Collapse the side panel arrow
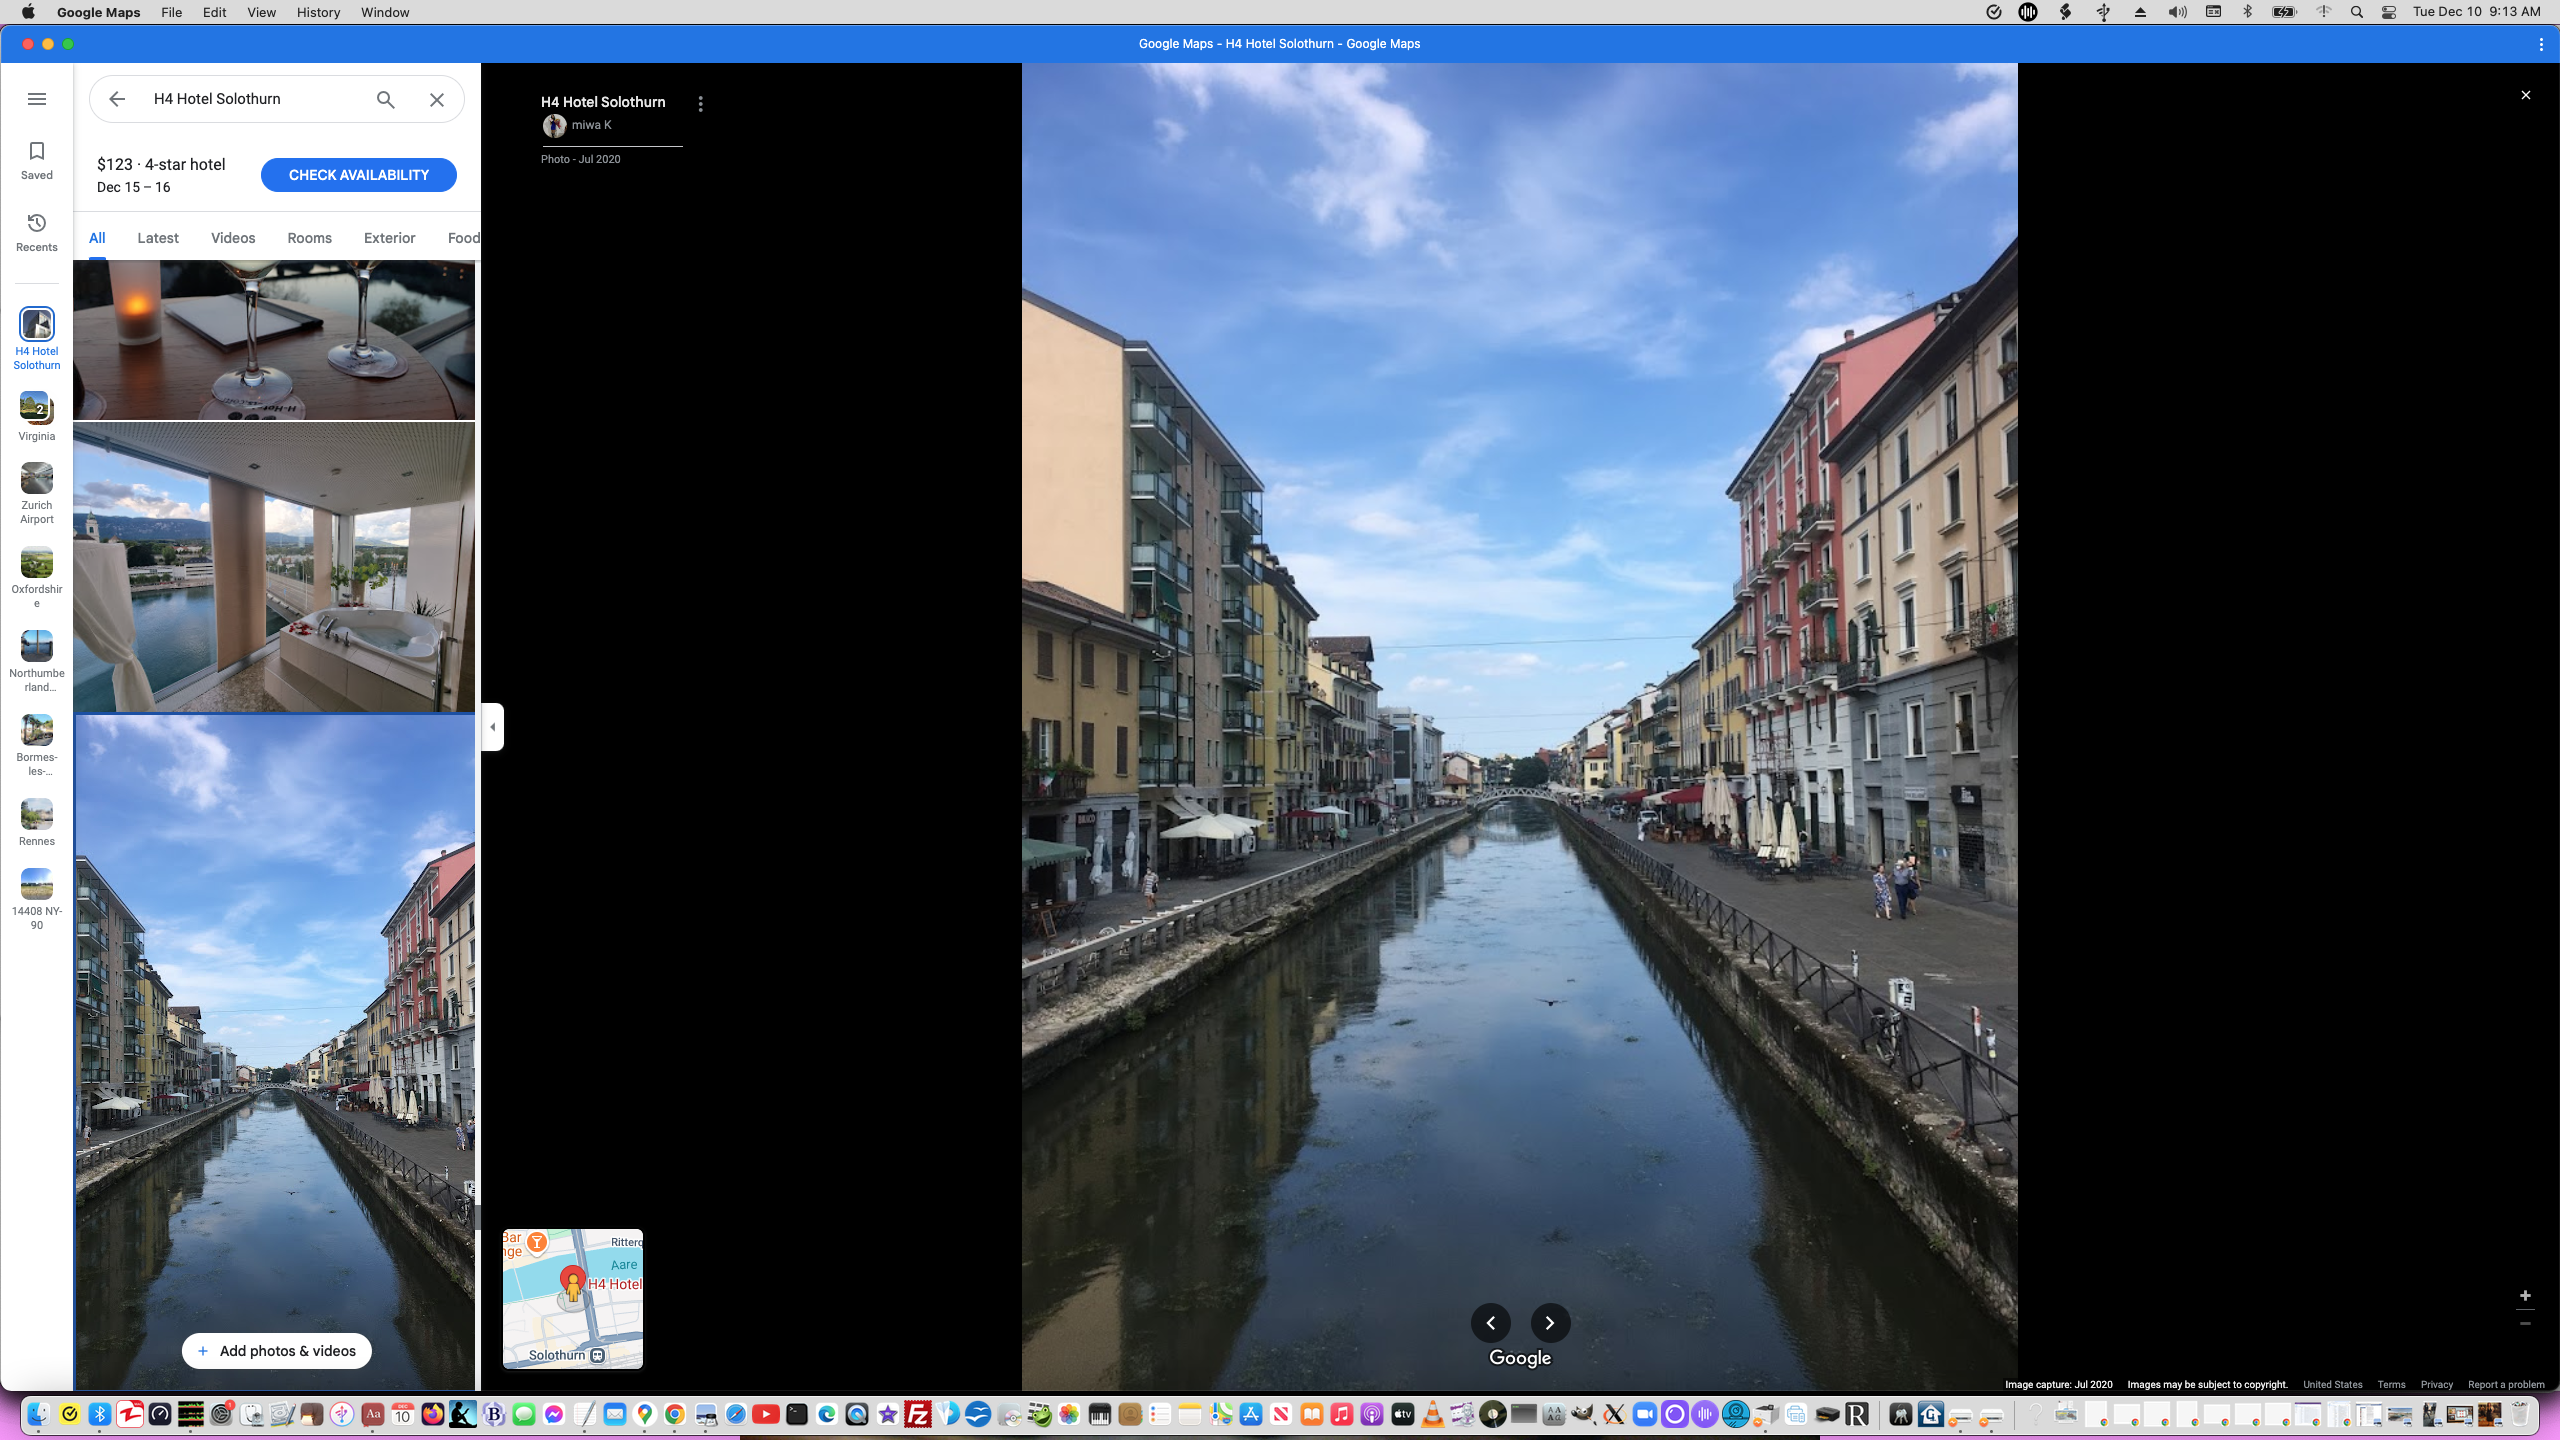The height and width of the screenshot is (1440, 2560). pyautogui.click(x=492, y=727)
